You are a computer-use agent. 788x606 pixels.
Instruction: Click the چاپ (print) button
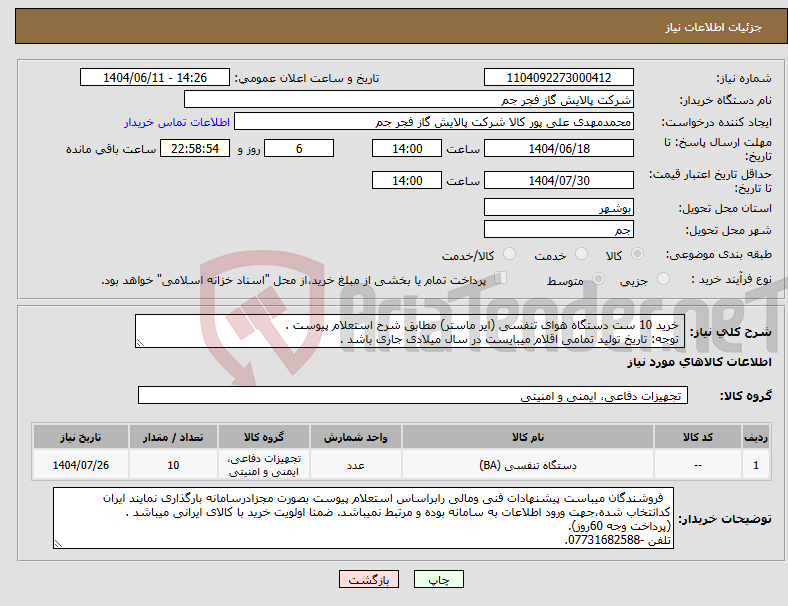pyautogui.click(x=438, y=579)
